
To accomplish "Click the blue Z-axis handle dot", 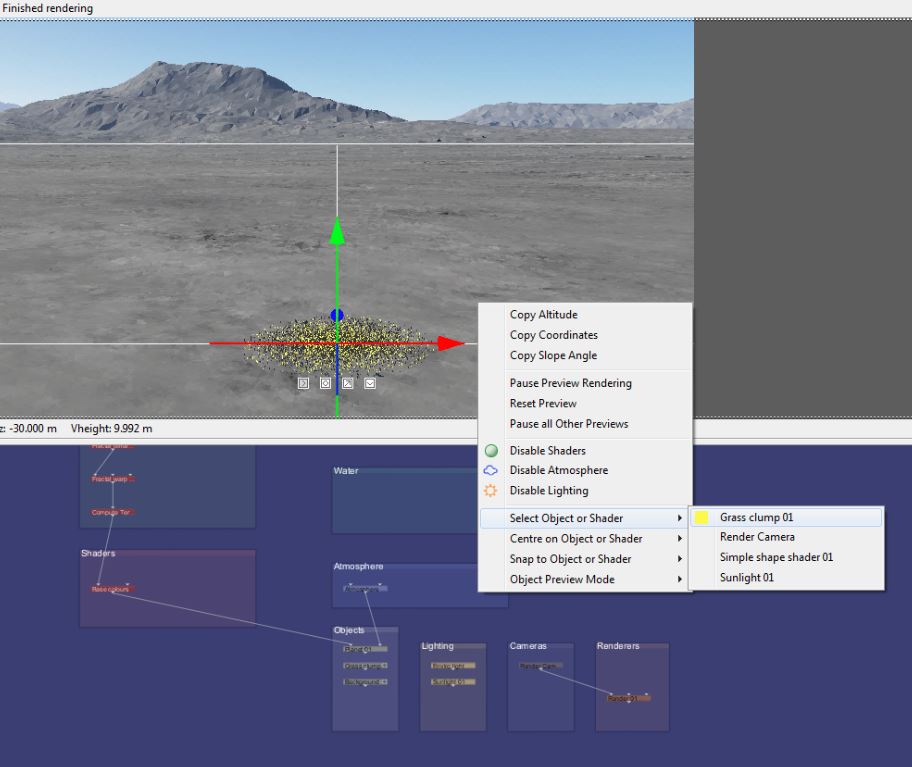I will coord(337,315).
